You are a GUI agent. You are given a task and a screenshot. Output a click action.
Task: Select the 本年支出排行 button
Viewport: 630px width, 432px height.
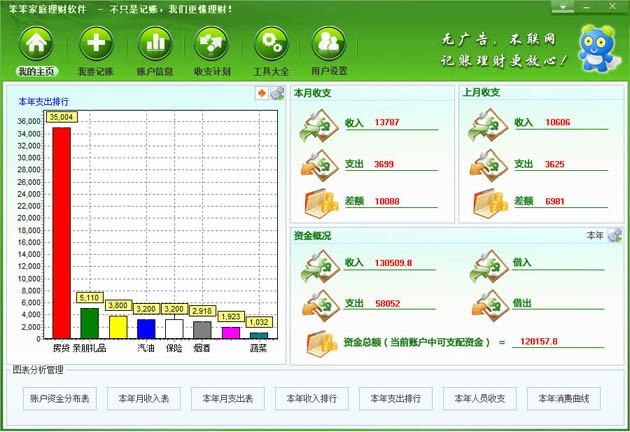(x=395, y=399)
